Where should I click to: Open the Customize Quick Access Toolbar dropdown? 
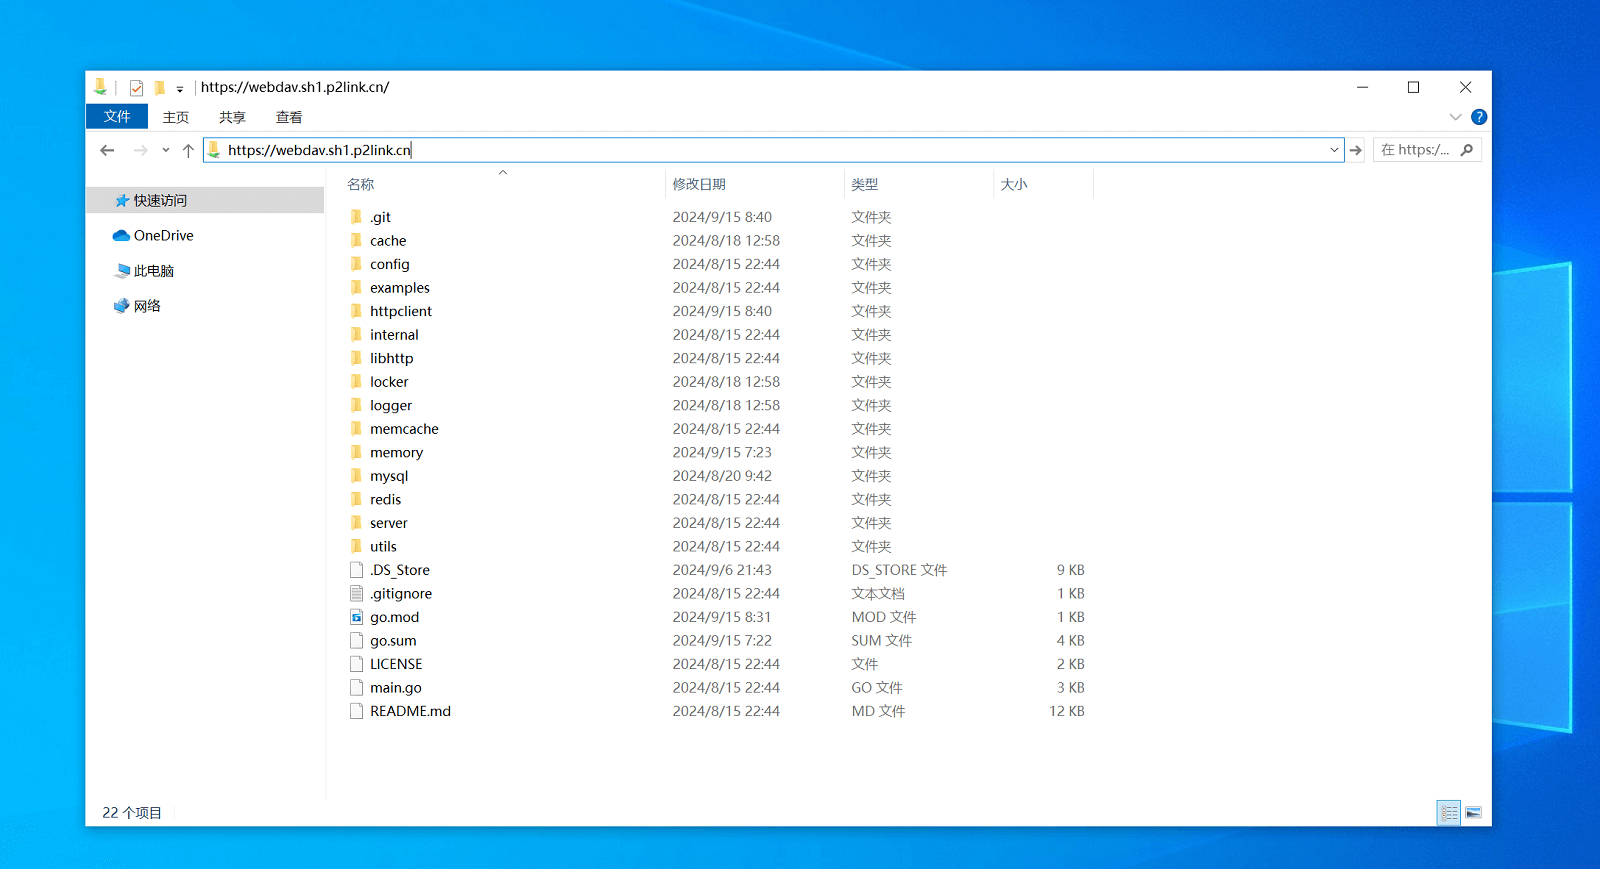[180, 89]
